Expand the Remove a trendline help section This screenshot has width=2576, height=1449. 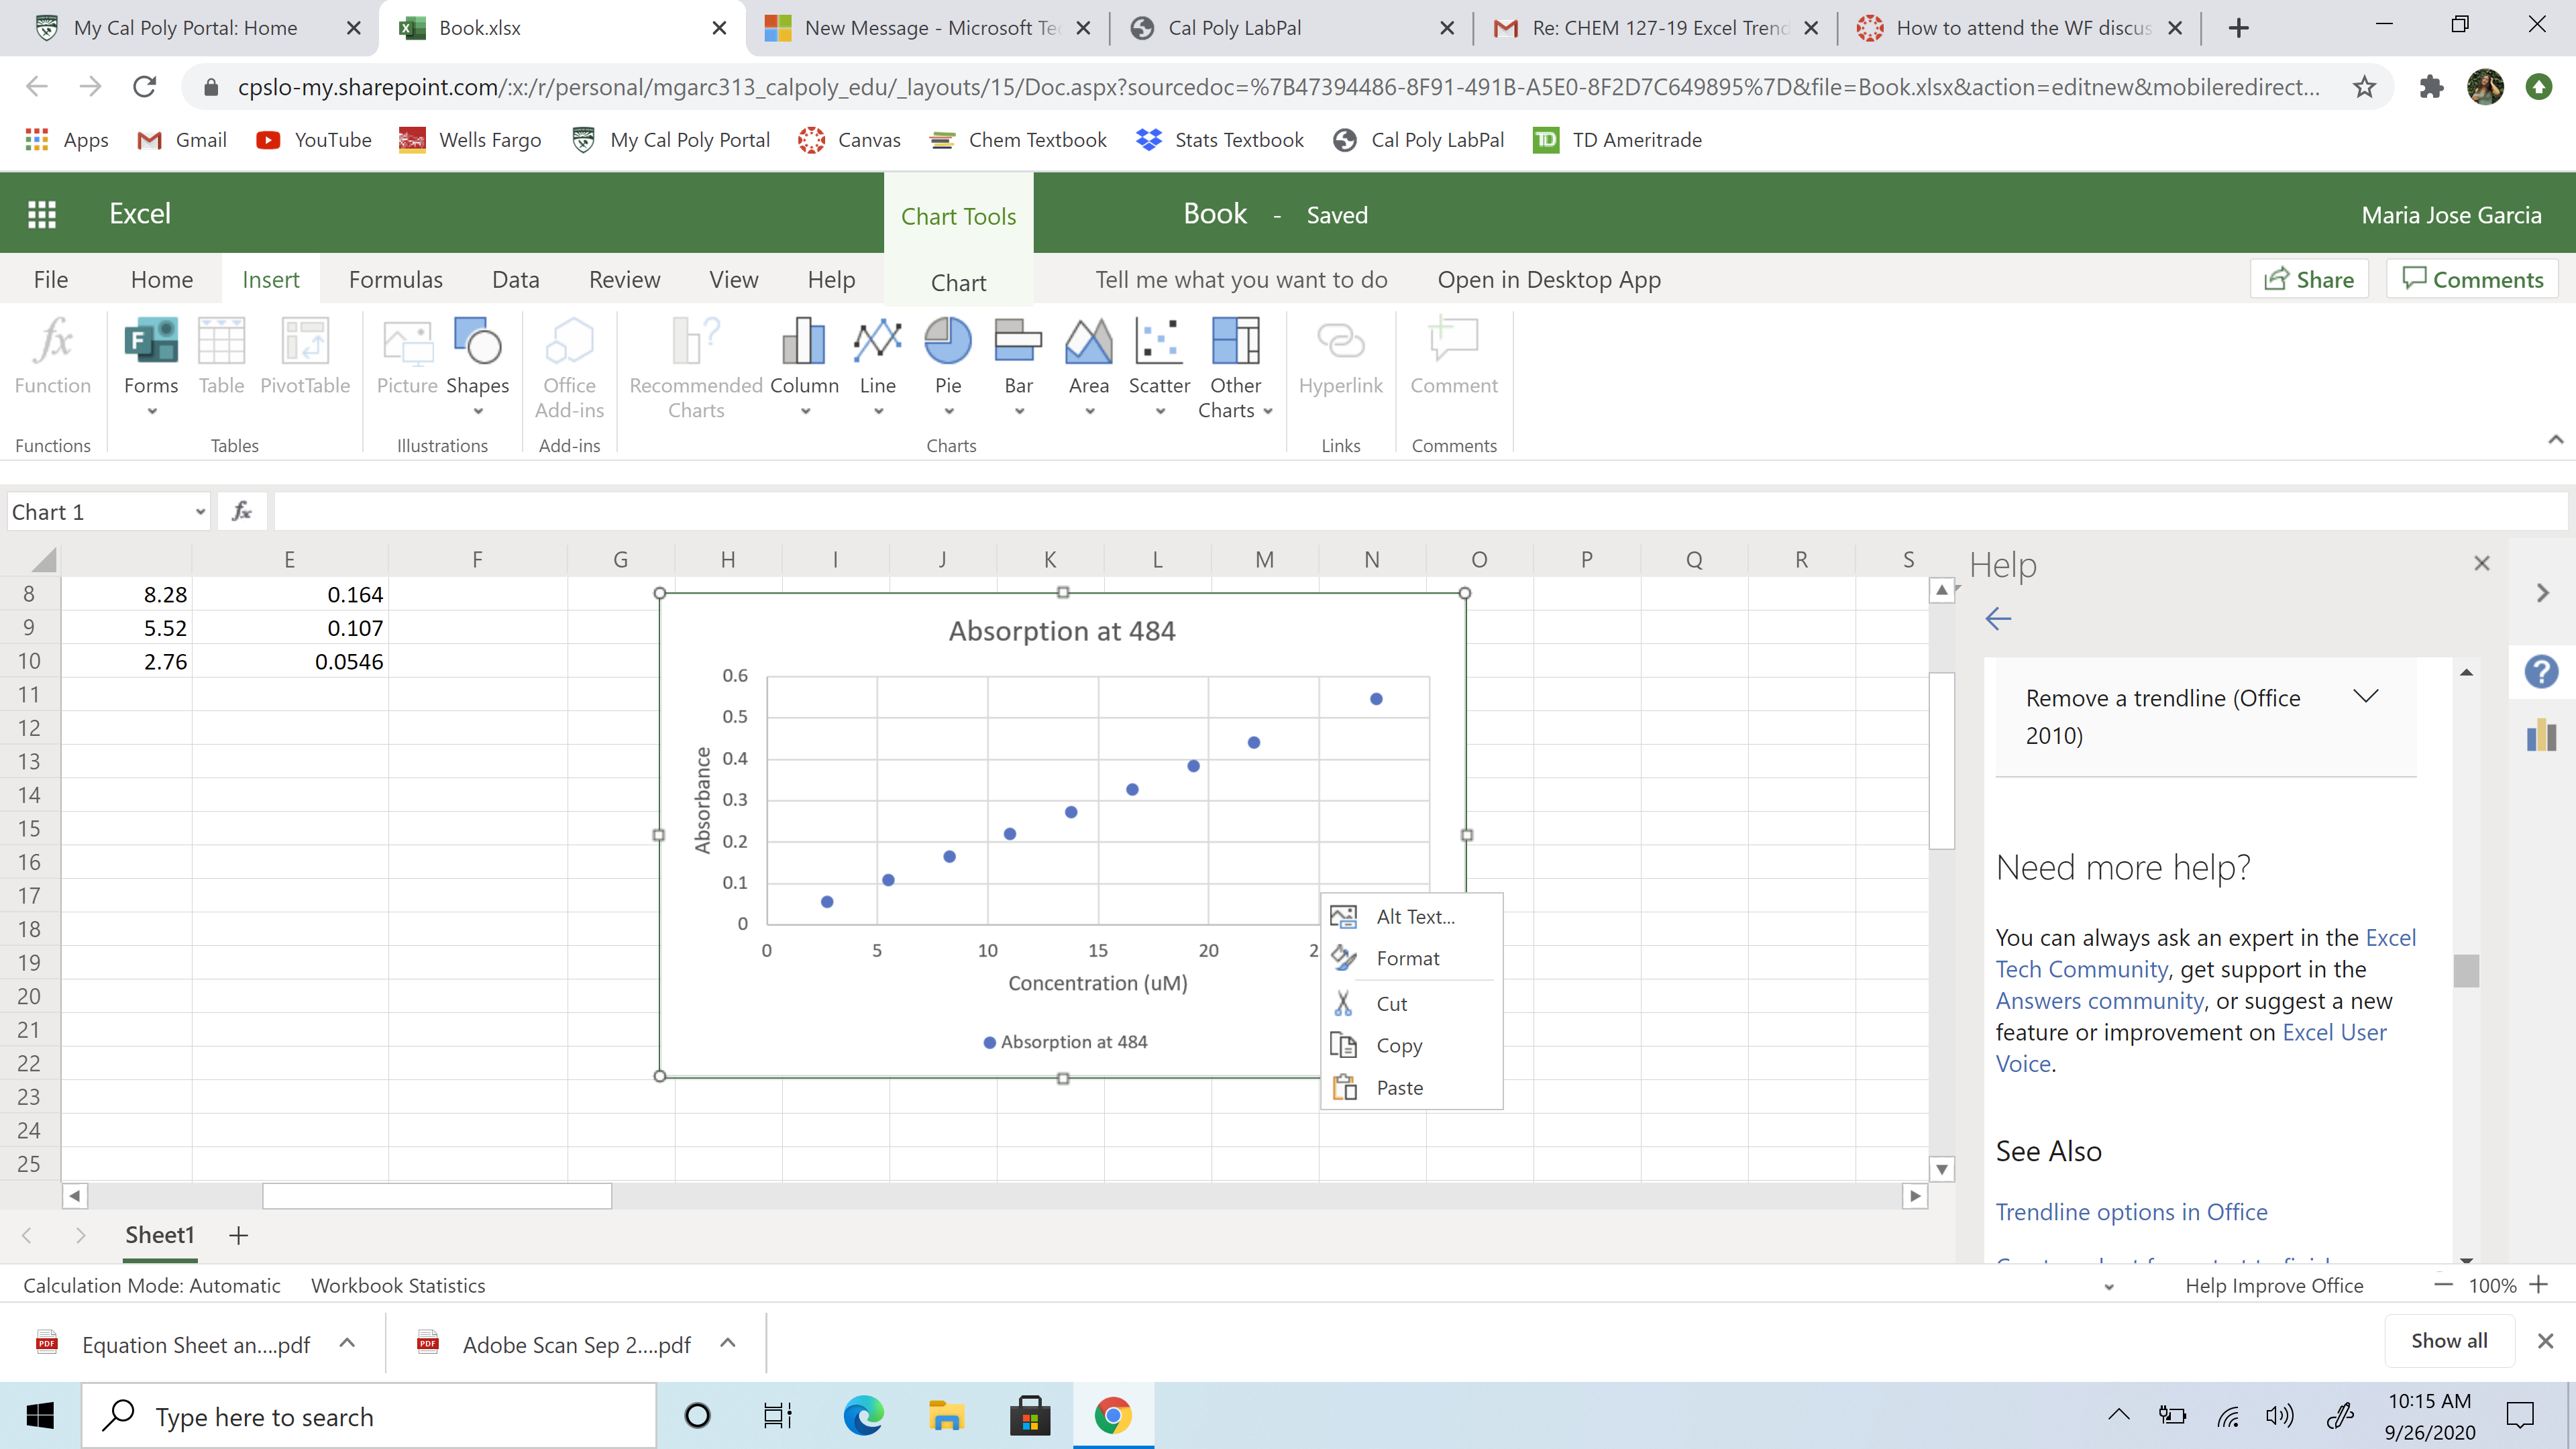2365,697
